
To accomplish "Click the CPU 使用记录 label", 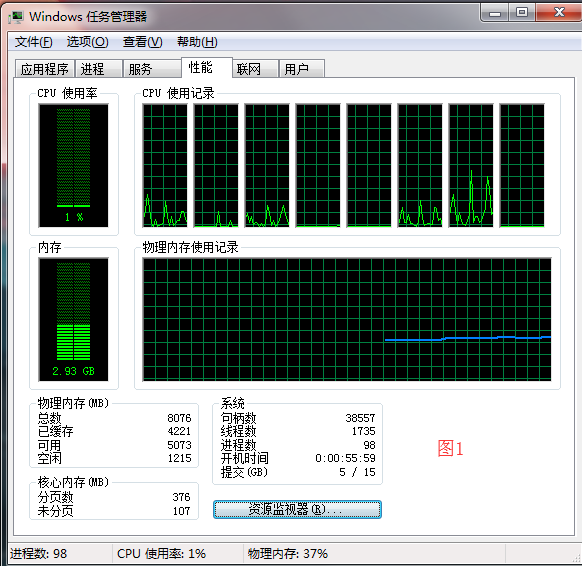I will click(179, 93).
